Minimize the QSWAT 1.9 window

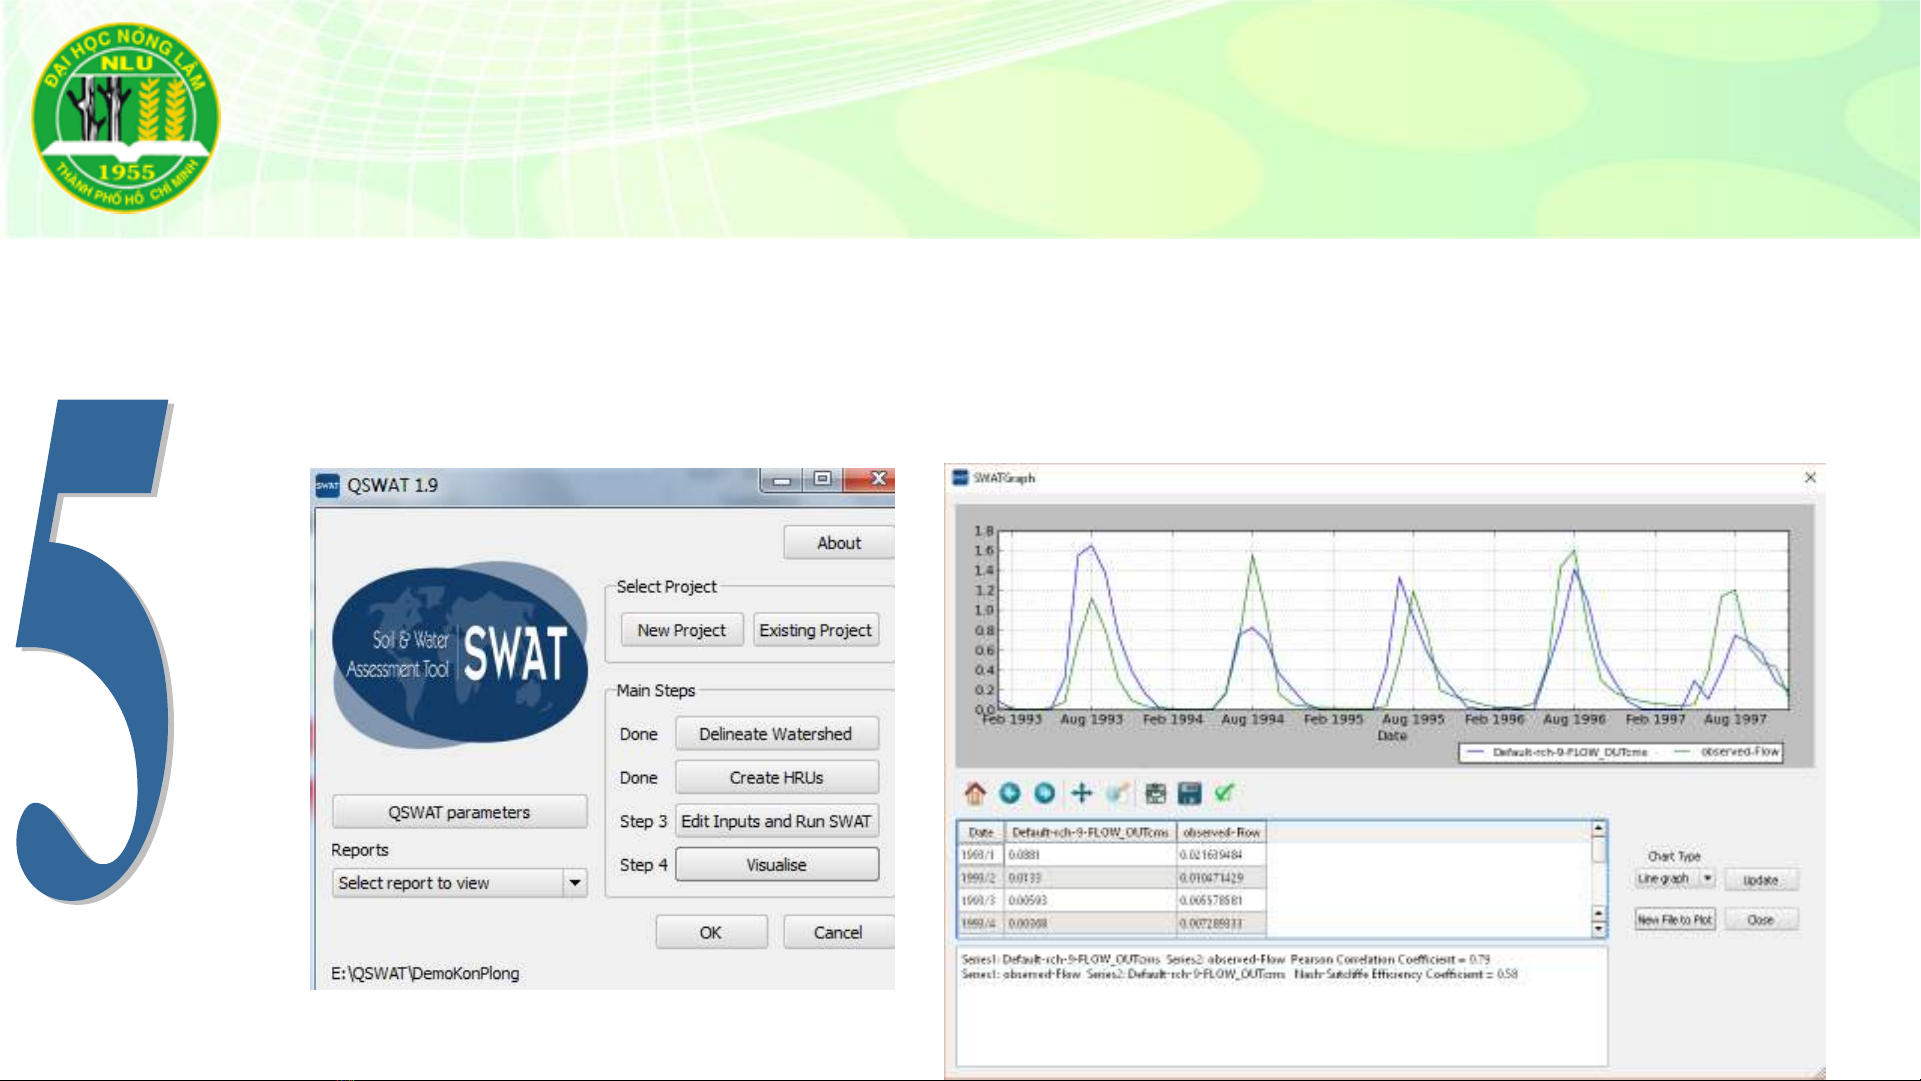pyautogui.click(x=782, y=480)
